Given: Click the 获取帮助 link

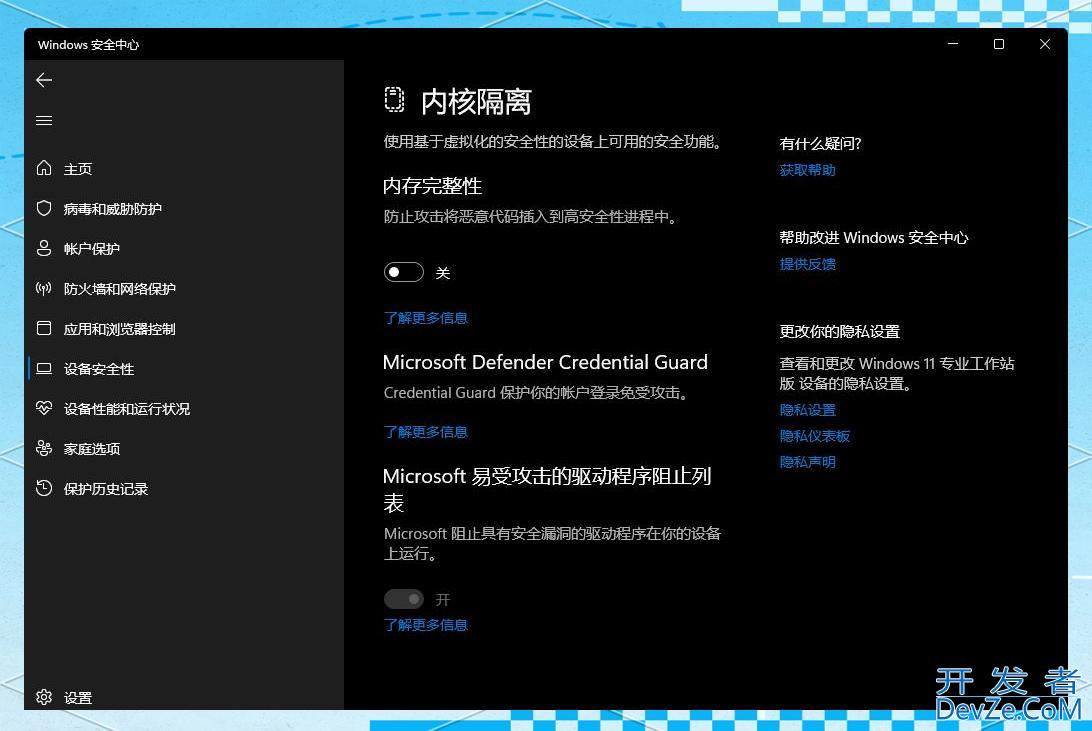Looking at the screenshot, I should (807, 170).
